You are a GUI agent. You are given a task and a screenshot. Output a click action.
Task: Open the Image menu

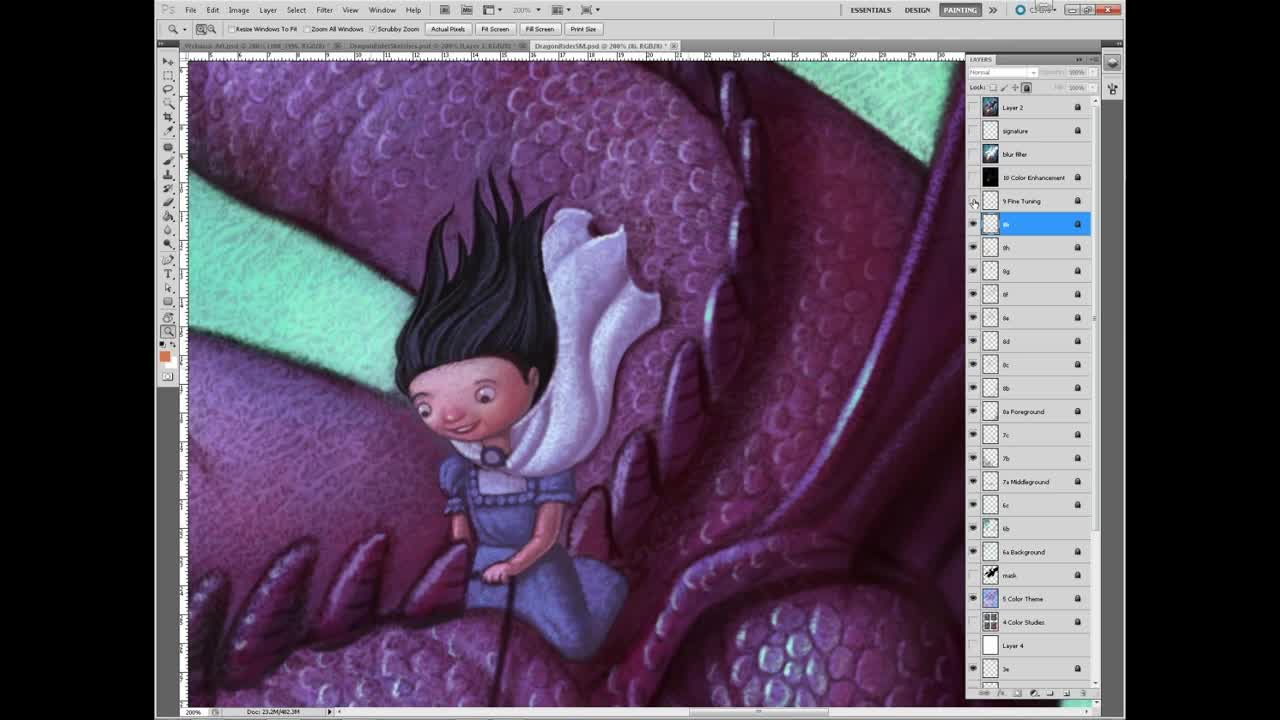pos(239,10)
